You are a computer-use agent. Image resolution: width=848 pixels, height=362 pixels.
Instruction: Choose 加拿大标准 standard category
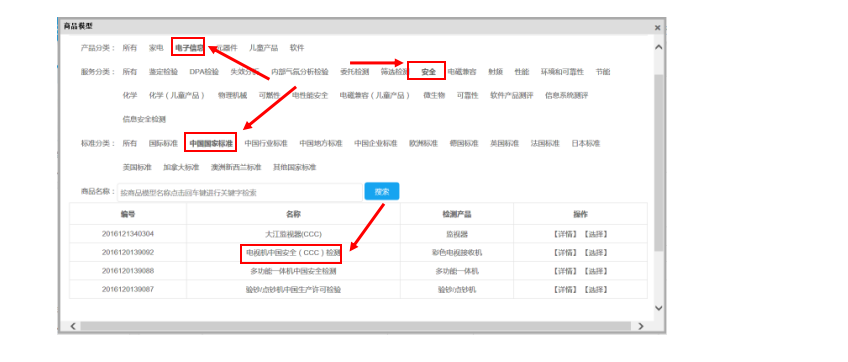click(x=181, y=167)
